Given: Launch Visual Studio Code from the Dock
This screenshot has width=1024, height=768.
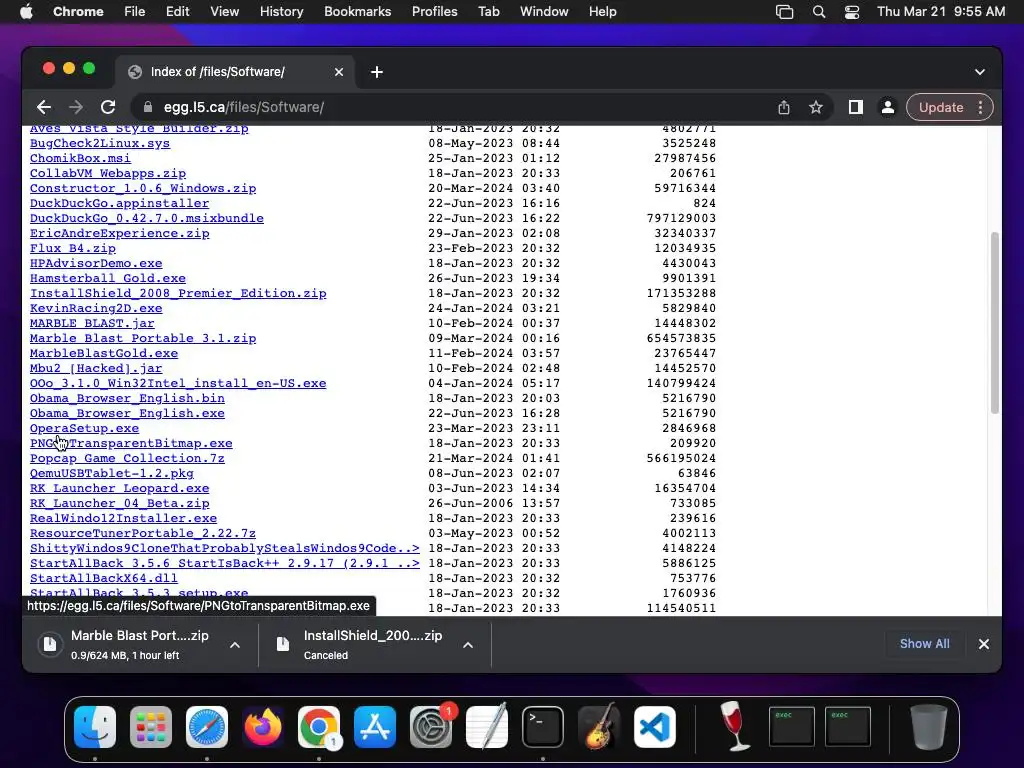Looking at the screenshot, I should tap(655, 727).
